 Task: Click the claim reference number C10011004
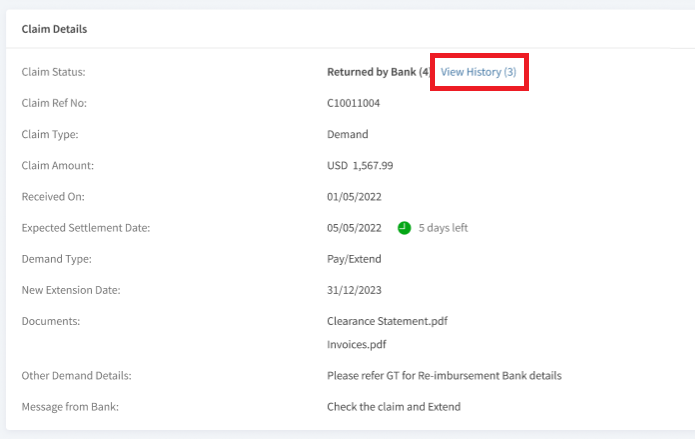point(353,103)
